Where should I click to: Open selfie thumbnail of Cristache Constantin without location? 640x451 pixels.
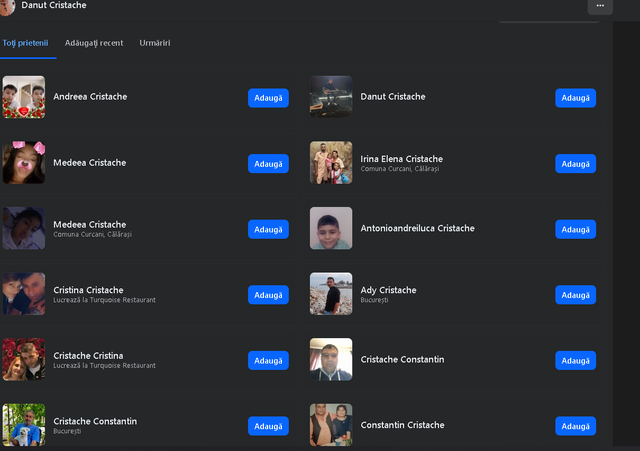click(331, 359)
